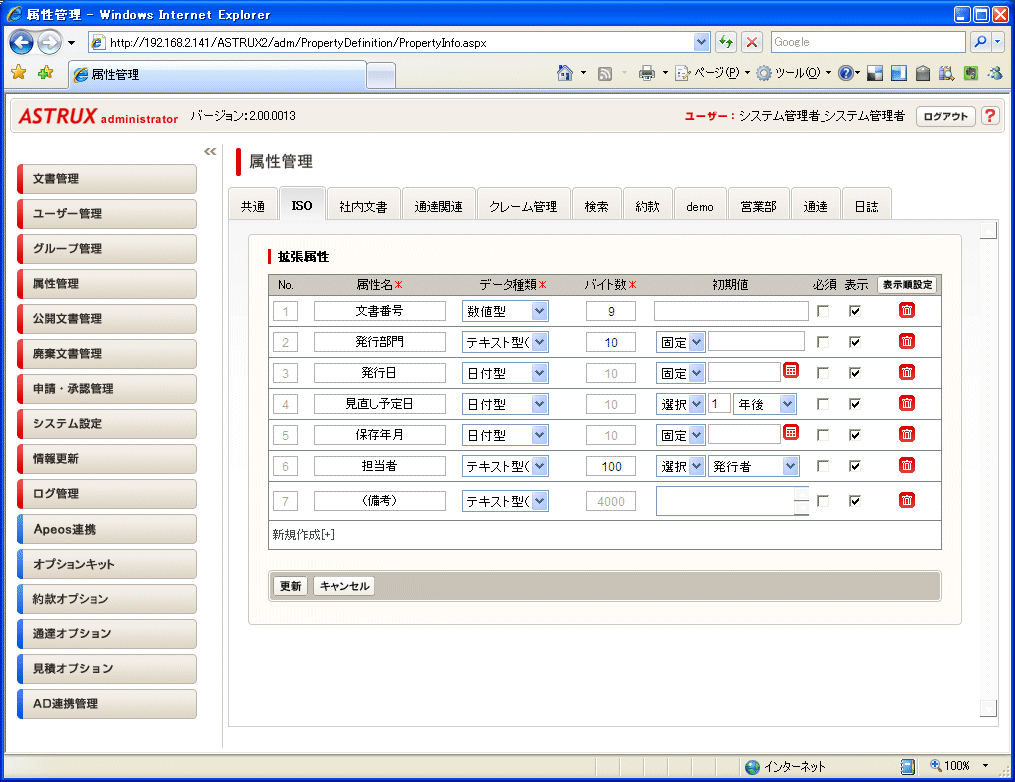Open data type dropdown for 文書番号
1015x782 pixels.
[540, 311]
